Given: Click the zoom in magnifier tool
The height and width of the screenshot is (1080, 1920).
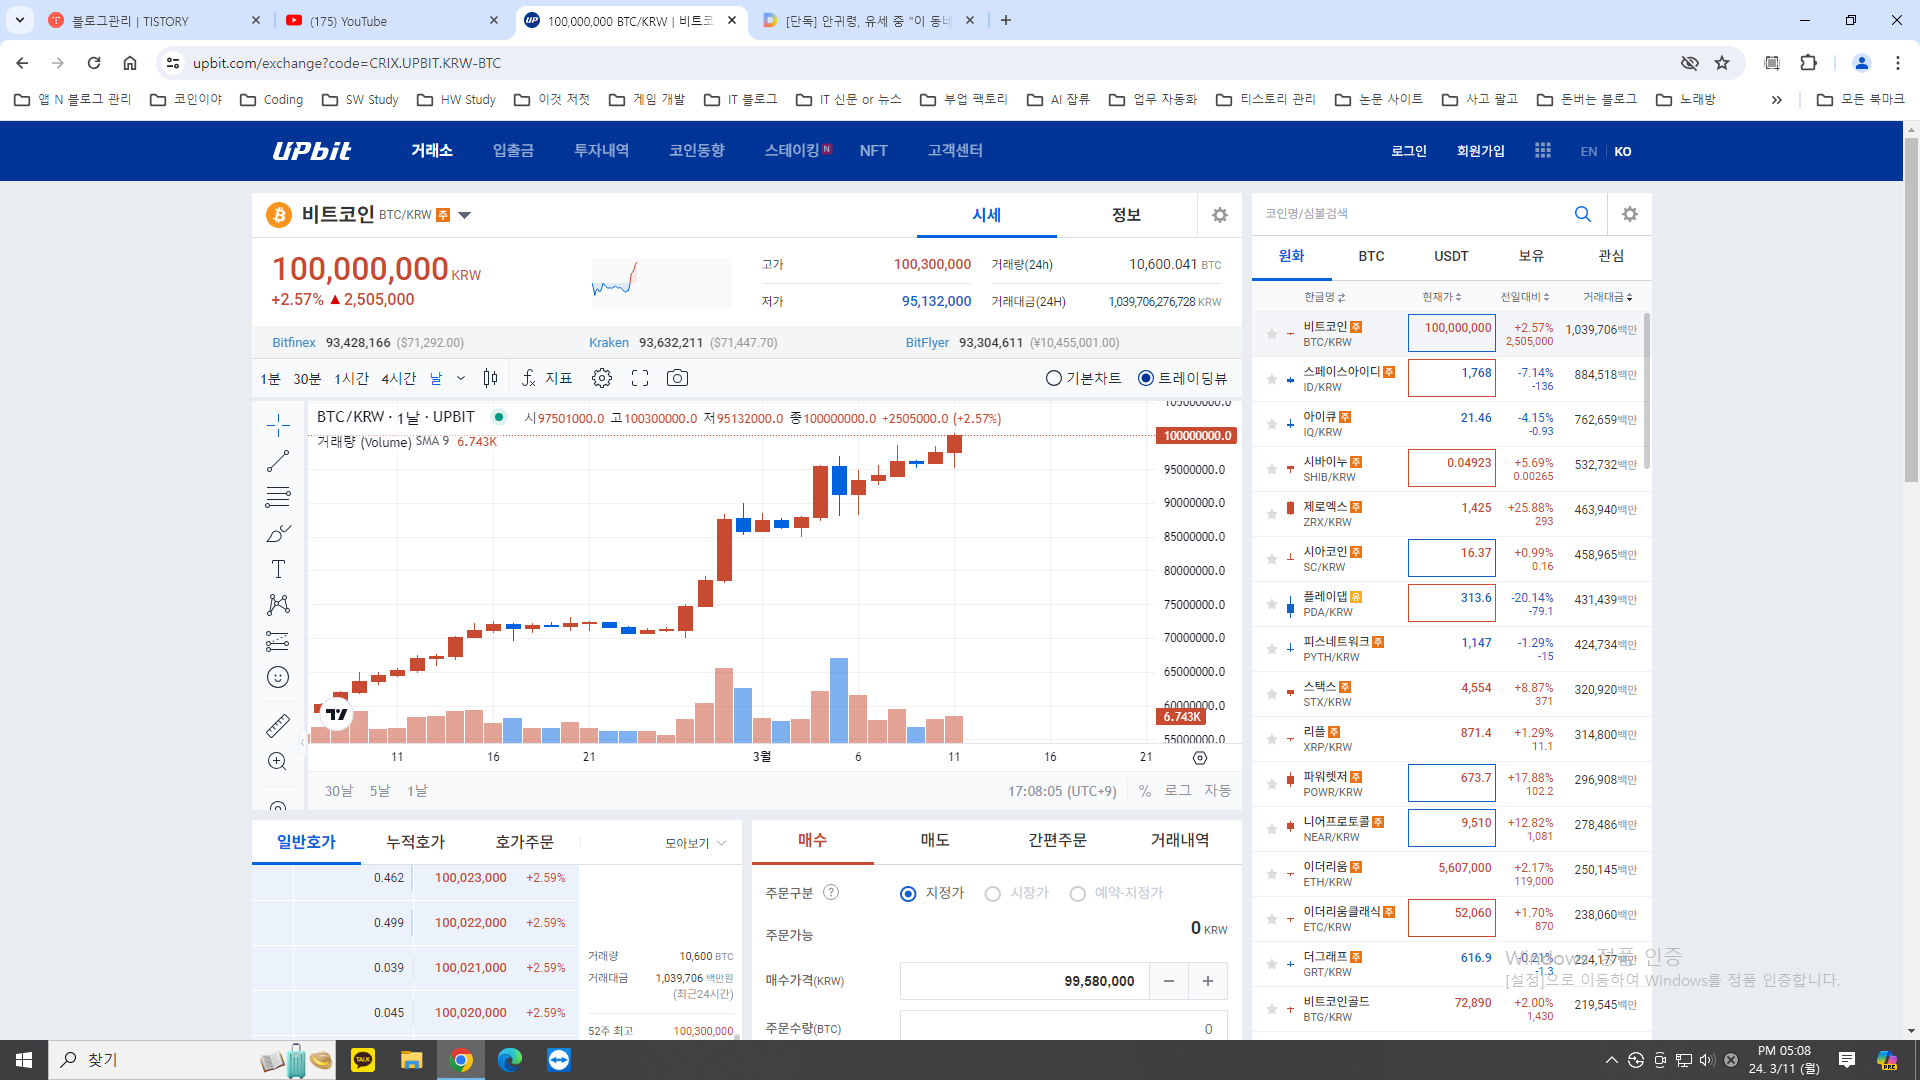Looking at the screenshot, I should coord(278,761).
